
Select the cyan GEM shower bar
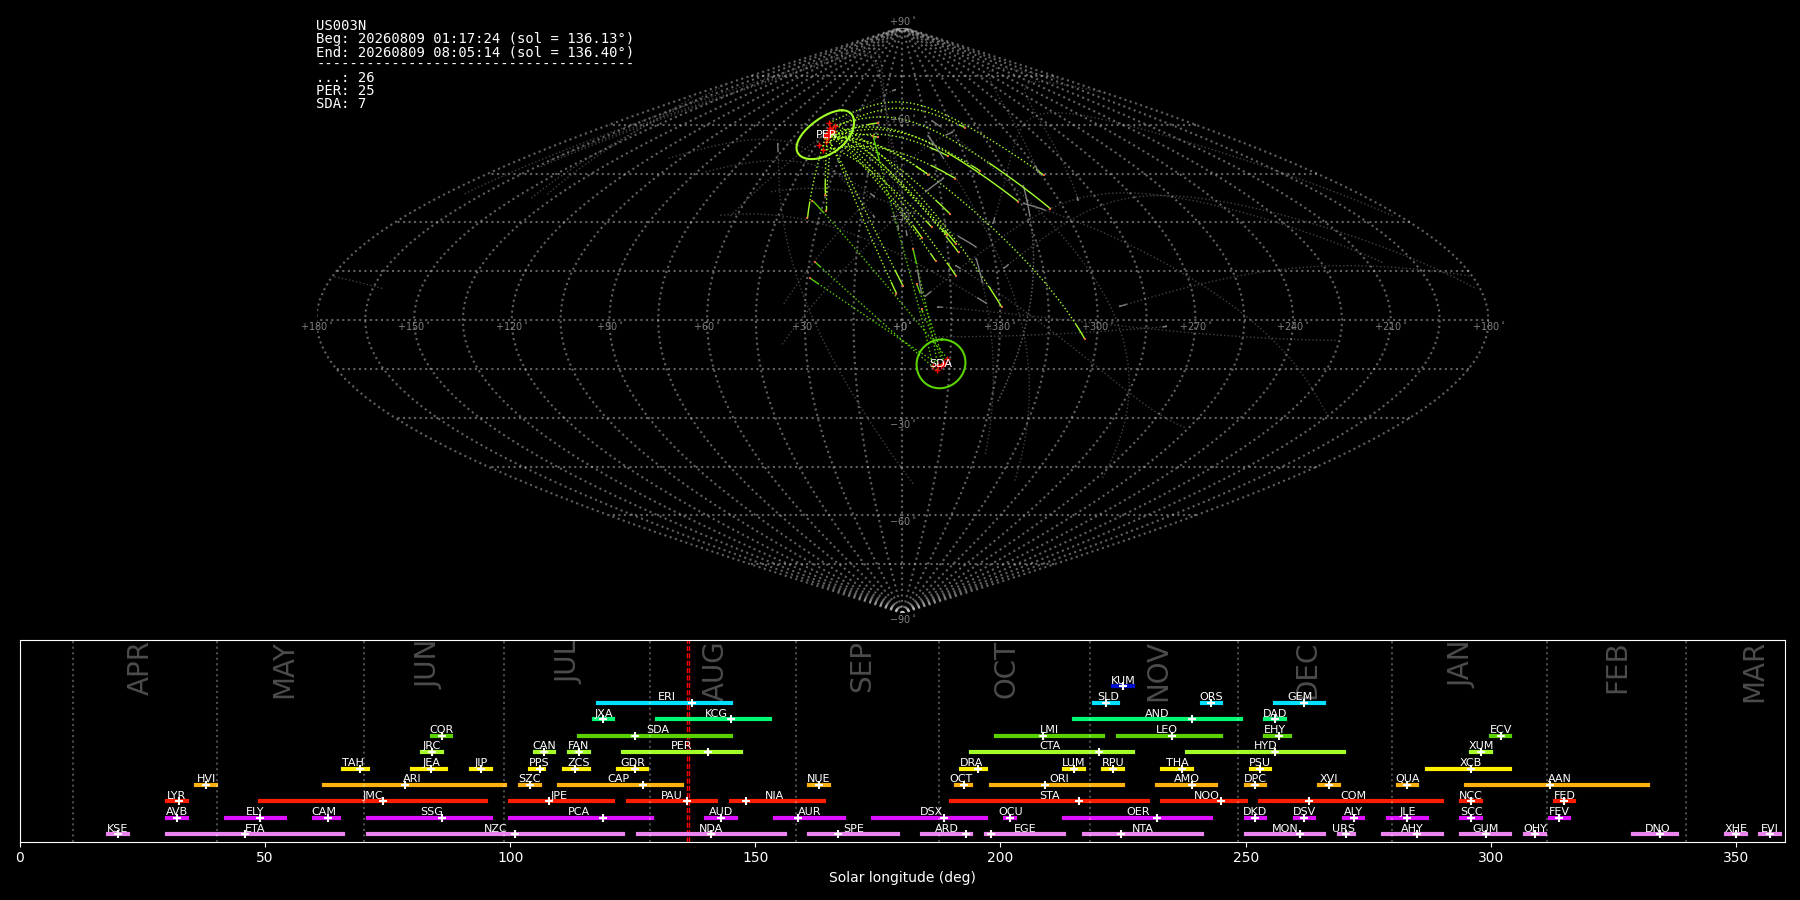[1299, 703]
